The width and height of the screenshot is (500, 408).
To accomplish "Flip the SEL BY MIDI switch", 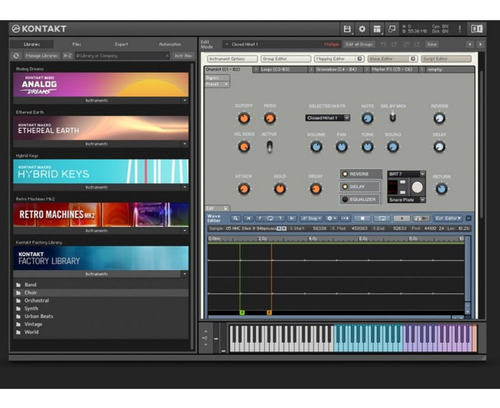I will [393, 117].
